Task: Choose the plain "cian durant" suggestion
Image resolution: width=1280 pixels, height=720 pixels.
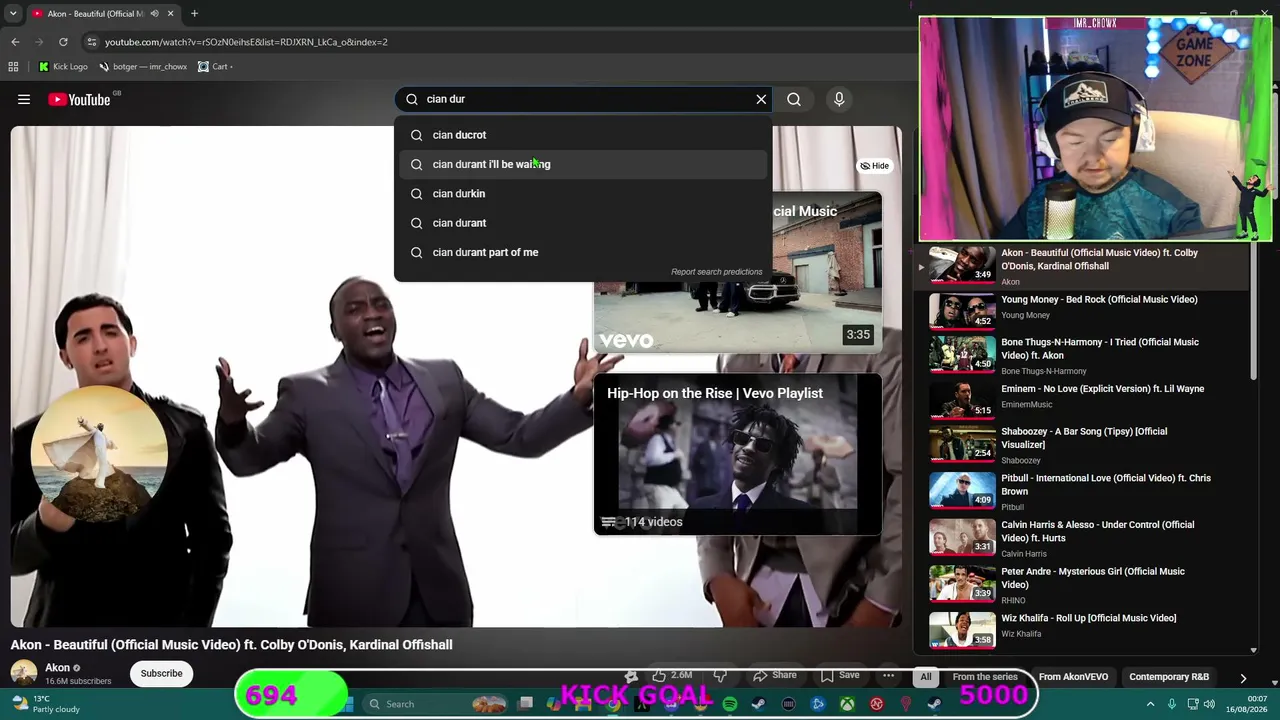Action: coord(584,223)
